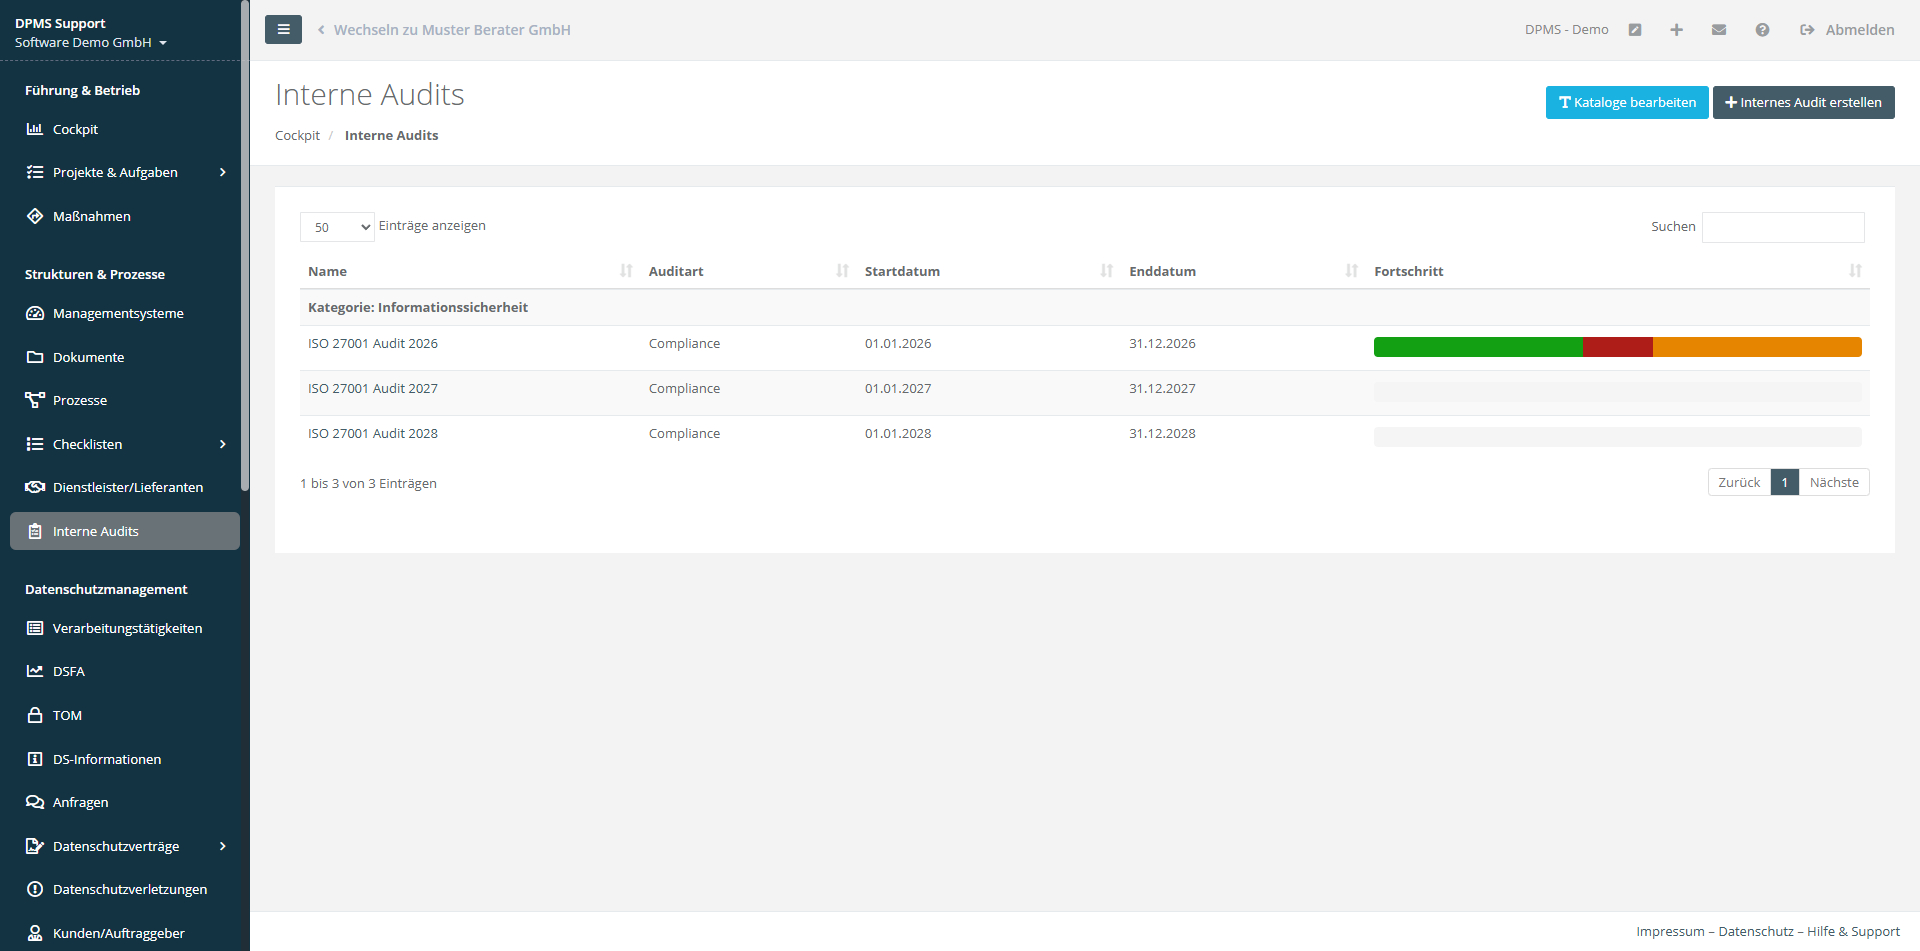The image size is (1920, 951).
Task: Expand the Projekte & Aufgaben submenu
Action: pos(222,173)
